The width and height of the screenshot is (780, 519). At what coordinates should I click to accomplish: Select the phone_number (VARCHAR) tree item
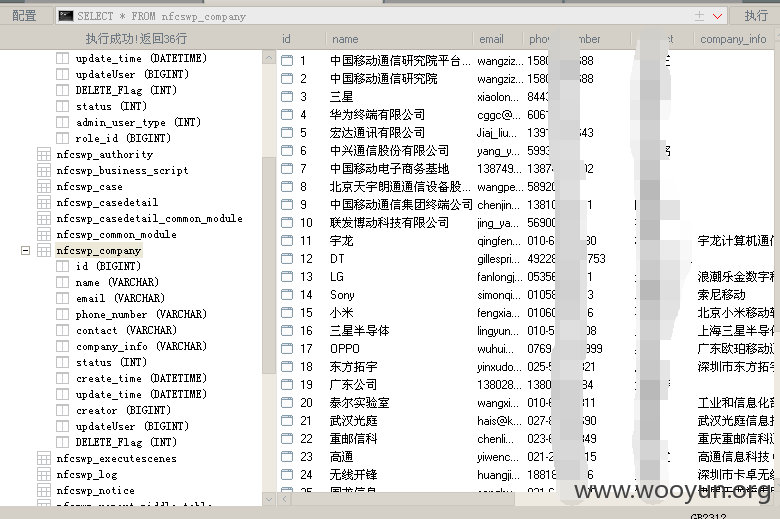click(x=141, y=314)
